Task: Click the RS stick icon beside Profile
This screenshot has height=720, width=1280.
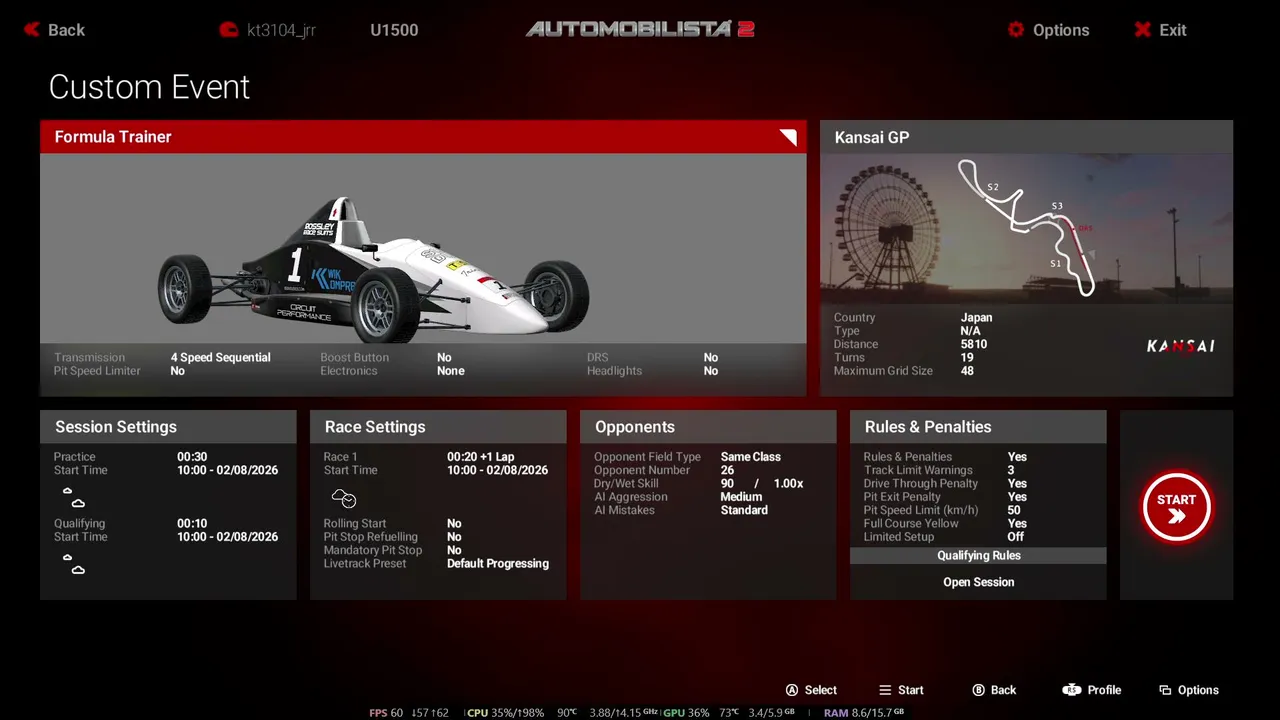Action: [x=1071, y=690]
